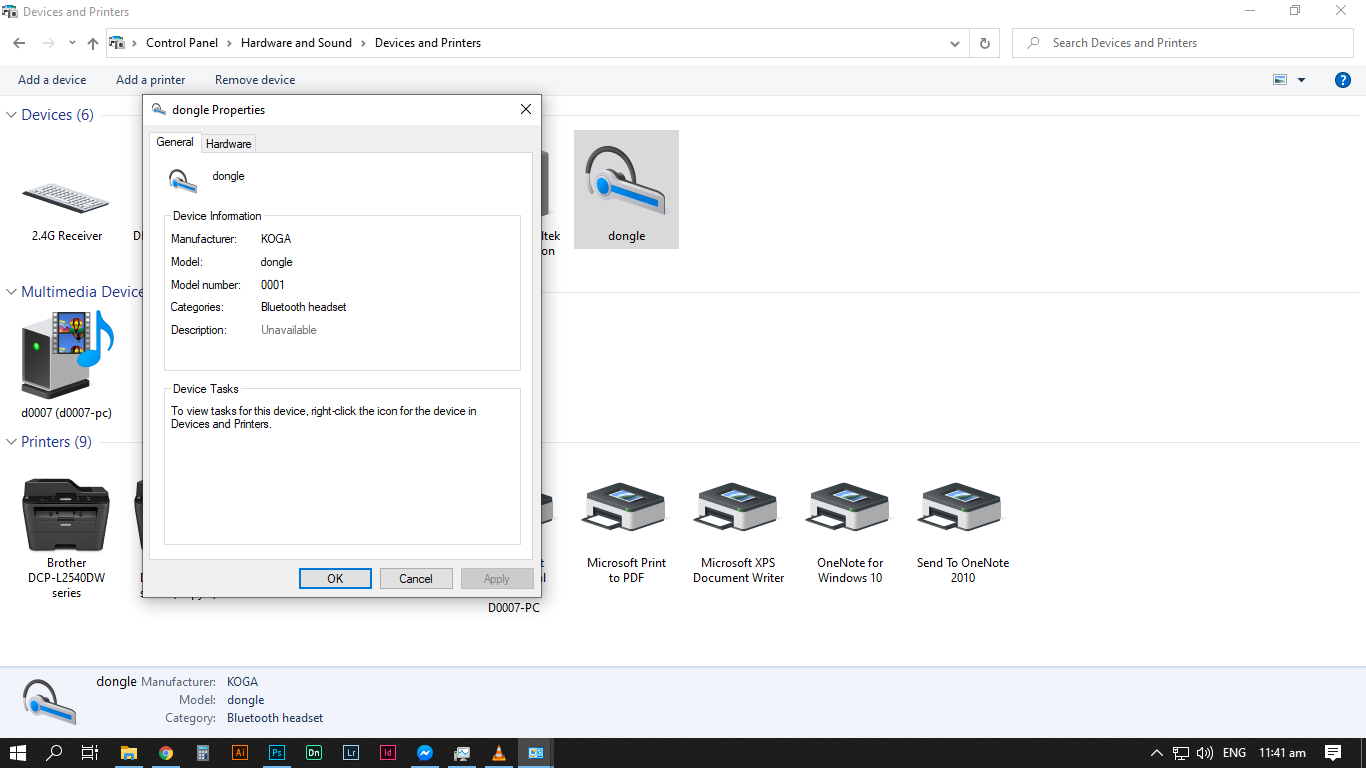Click the 11:41 am clock
1366x768 pixels.
click(x=1282, y=753)
